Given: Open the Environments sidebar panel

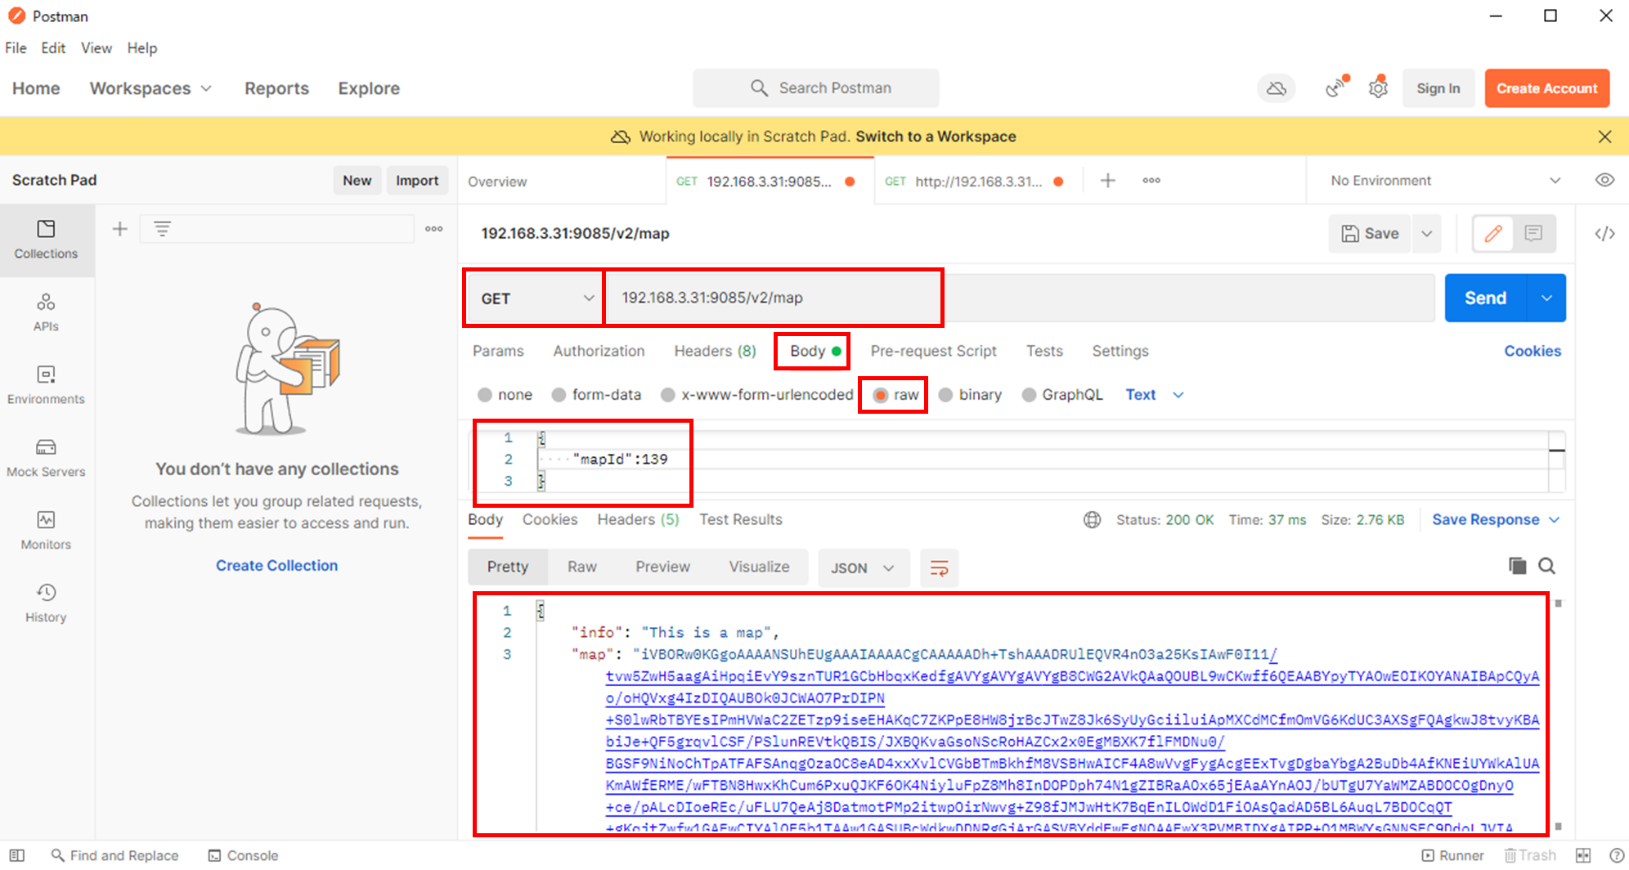Looking at the screenshot, I should pos(46,384).
